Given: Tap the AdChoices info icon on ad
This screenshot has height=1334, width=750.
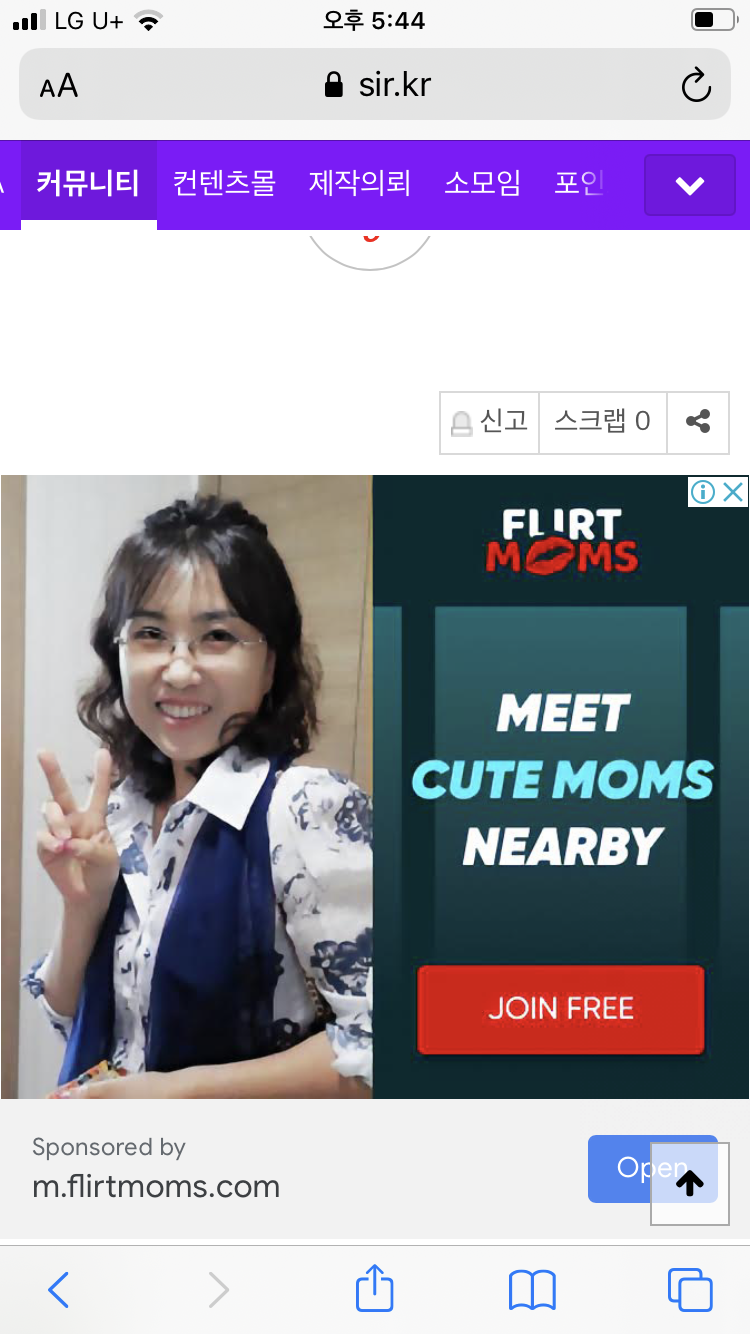Looking at the screenshot, I should (x=703, y=491).
